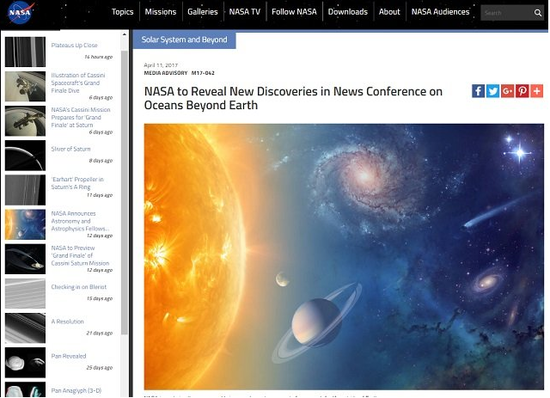Open the Downloads menu item
Viewport: 550px width, 398px height.
(x=348, y=12)
